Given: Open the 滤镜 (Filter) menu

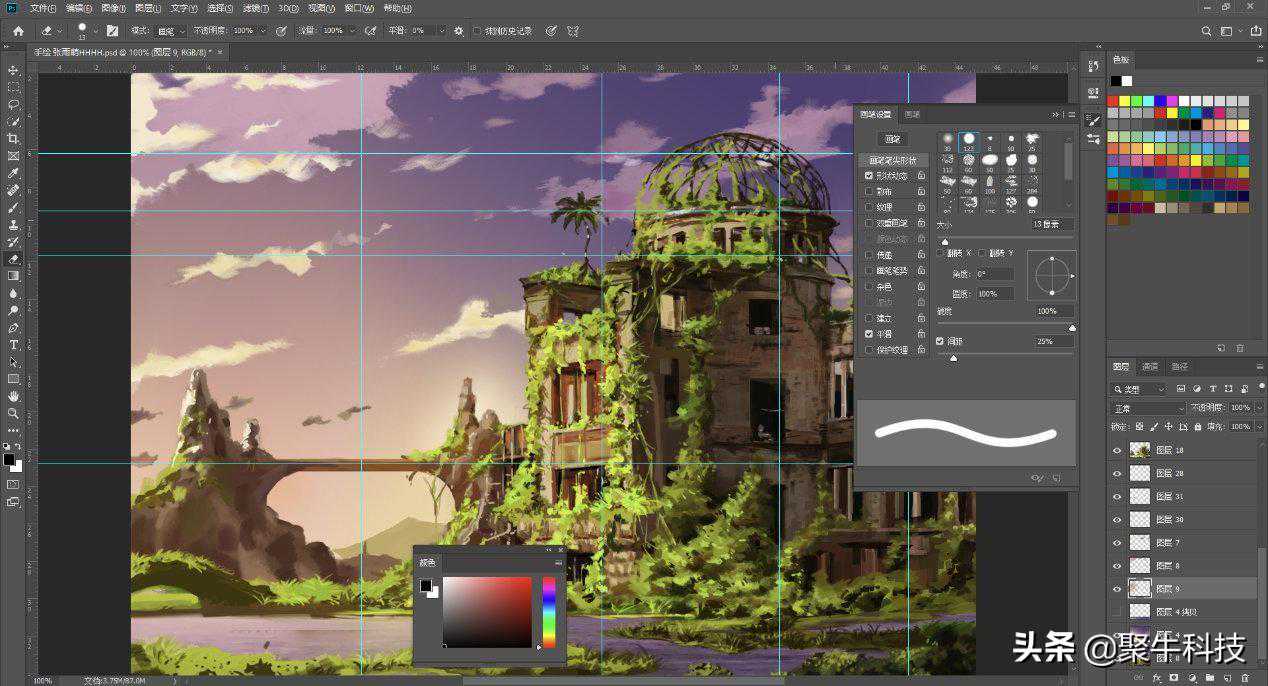Looking at the screenshot, I should (x=256, y=8).
